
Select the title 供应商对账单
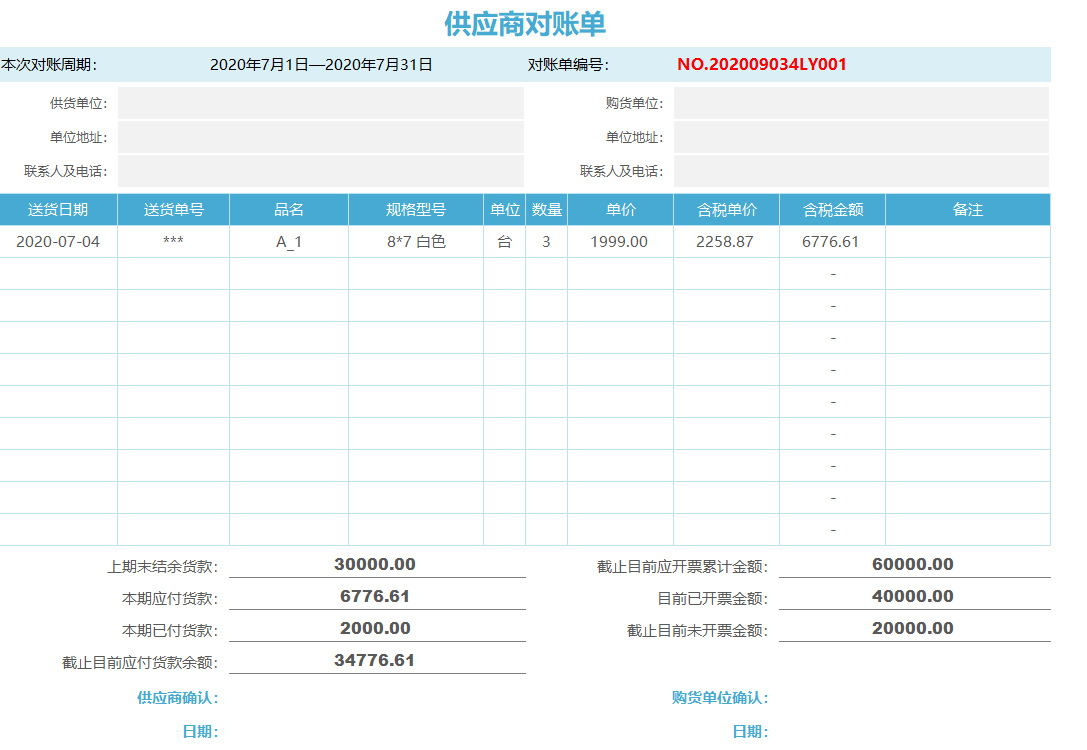[543, 18]
